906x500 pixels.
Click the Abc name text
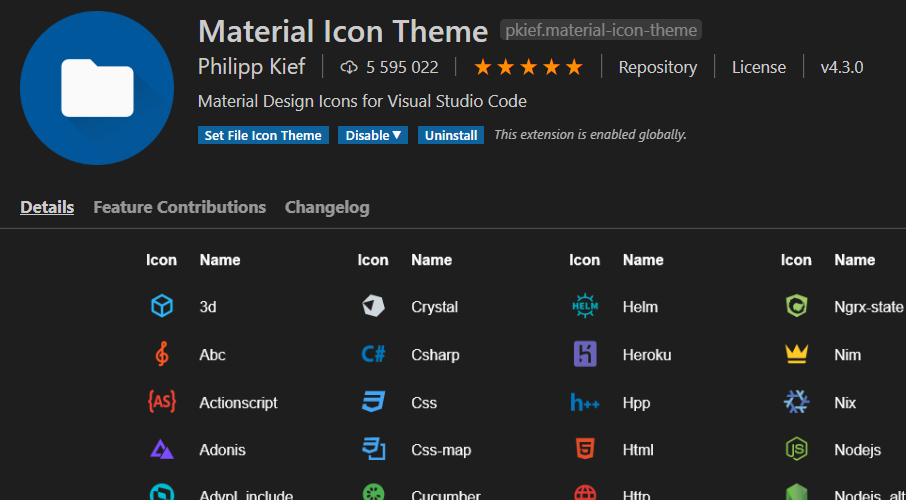point(212,354)
